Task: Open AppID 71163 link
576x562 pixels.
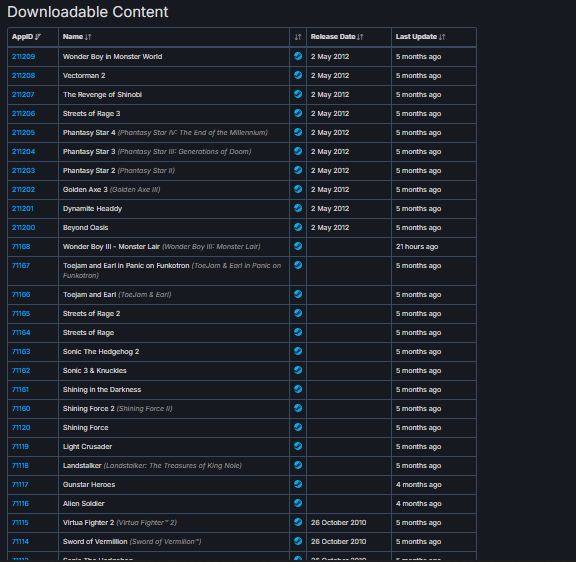Action: pyautogui.click(x=21, y=352)
